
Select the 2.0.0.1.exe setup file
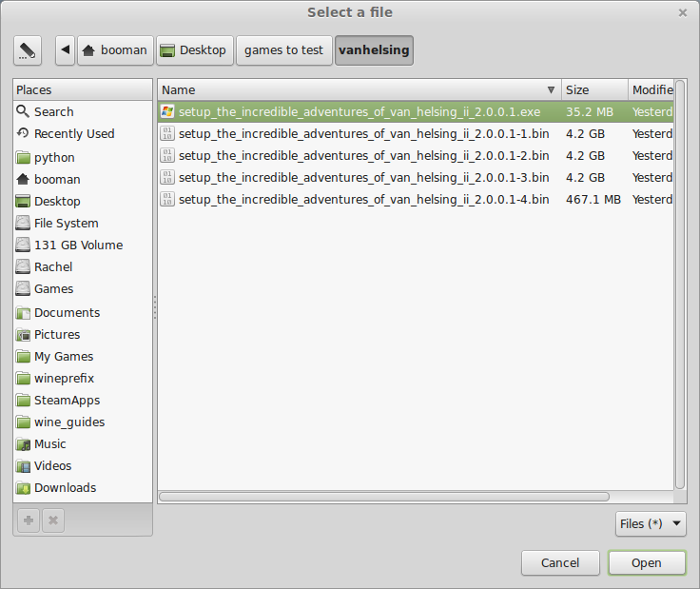pyautogui.click(x=416, y=112)
